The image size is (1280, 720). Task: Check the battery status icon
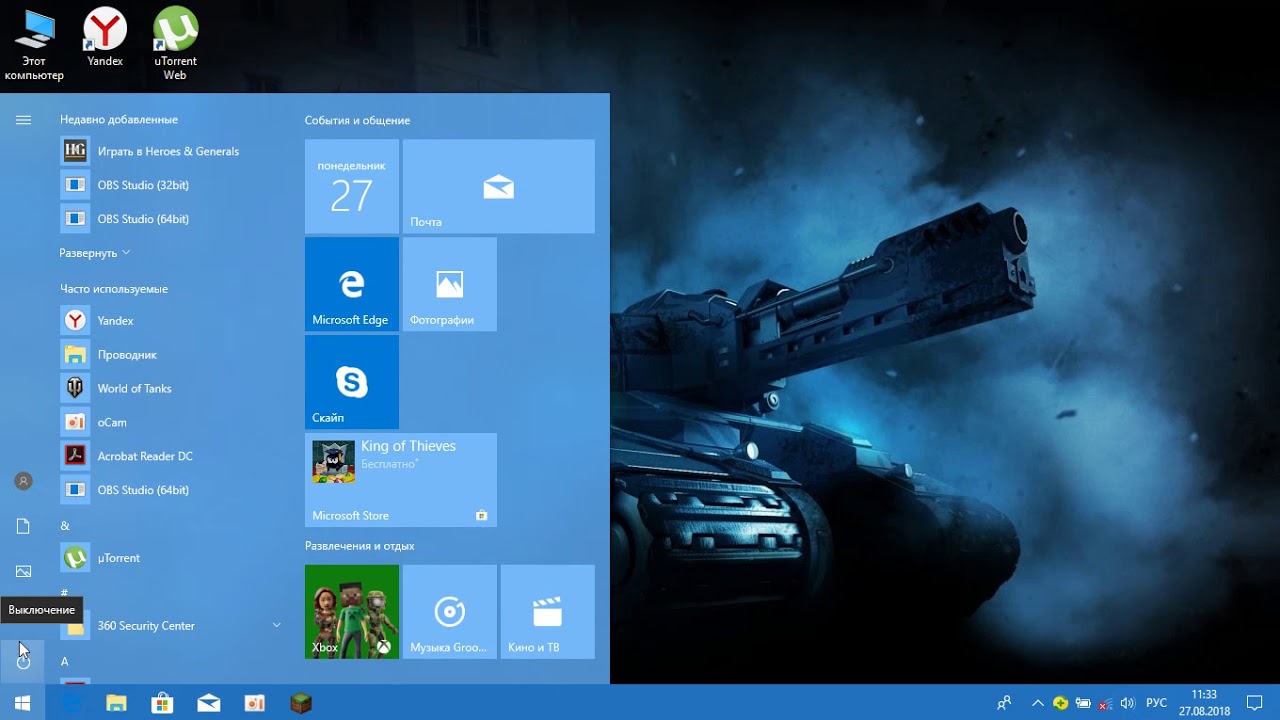(1083, 703)
